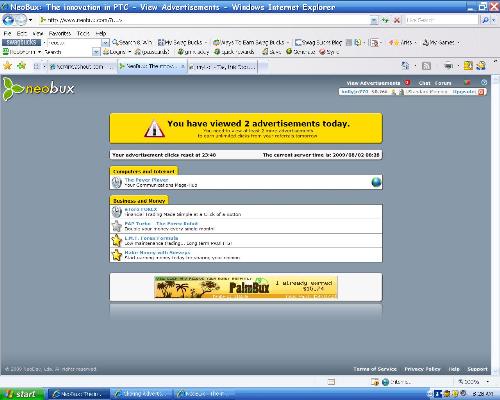Open the View menu
Viewport: 500px width, 400px height.
click(x=38, y=33)
